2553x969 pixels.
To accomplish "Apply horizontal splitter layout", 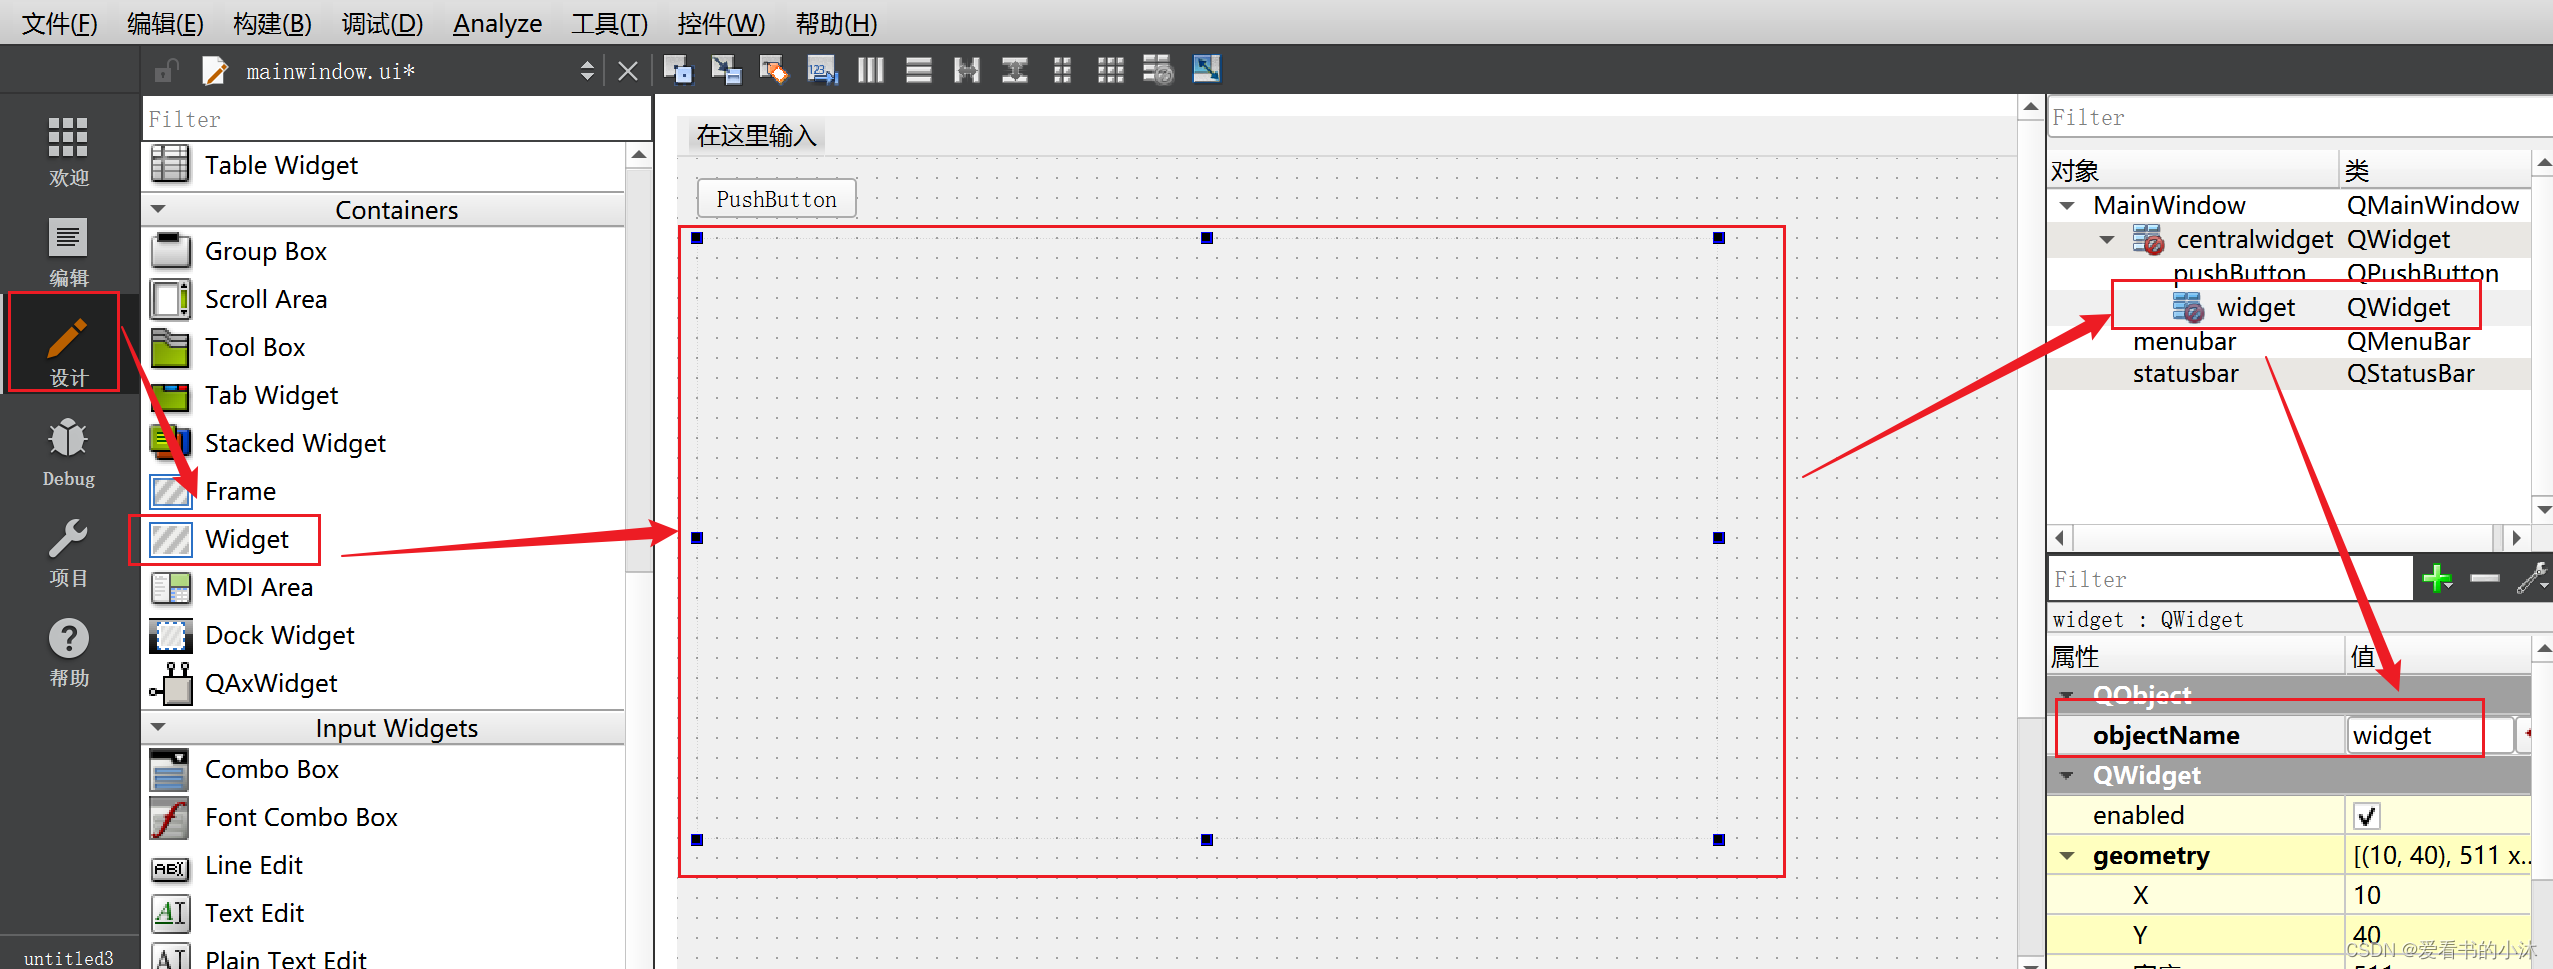I will (966, 70).
